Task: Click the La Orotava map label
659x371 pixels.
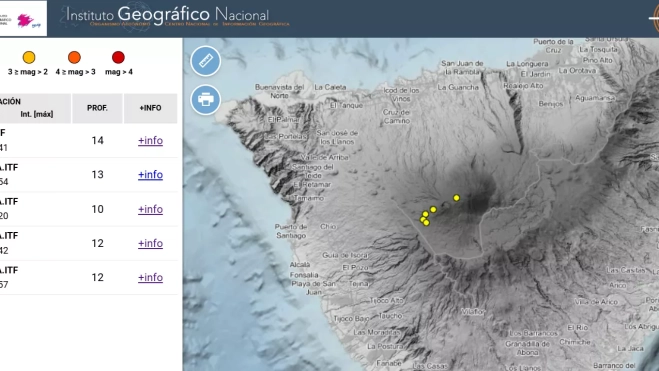Action: point(577,71)
